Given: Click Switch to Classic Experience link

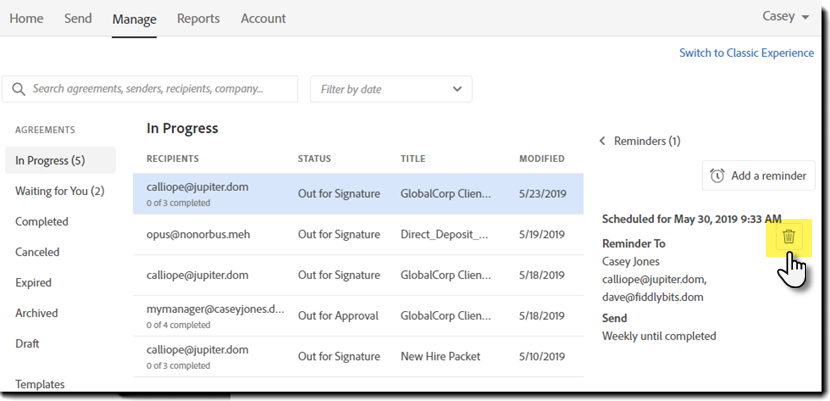Looking at the screenshot, I should 746,53.
